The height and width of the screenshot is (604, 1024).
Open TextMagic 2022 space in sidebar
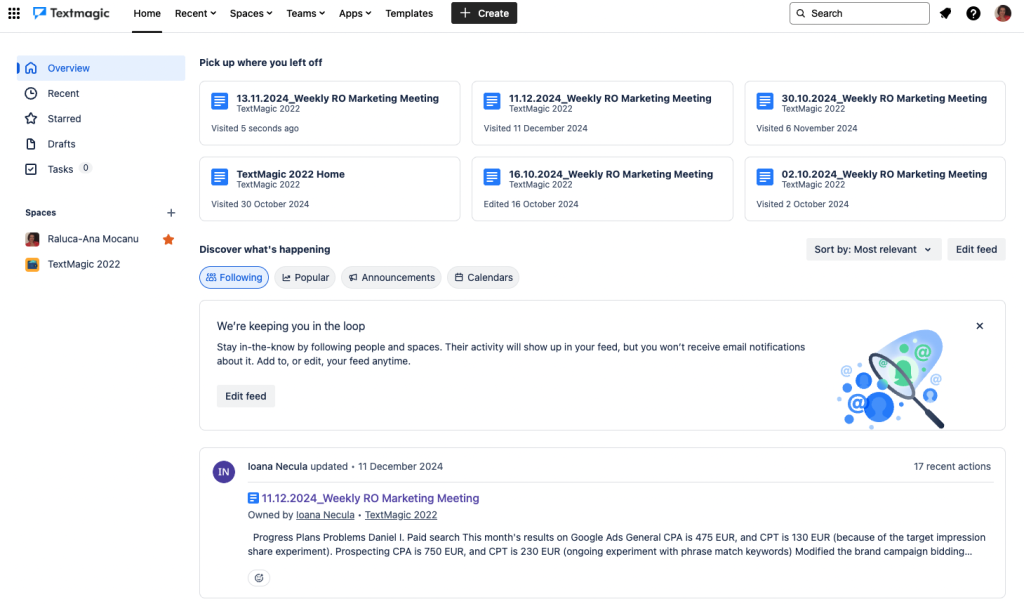pos(101,264)
